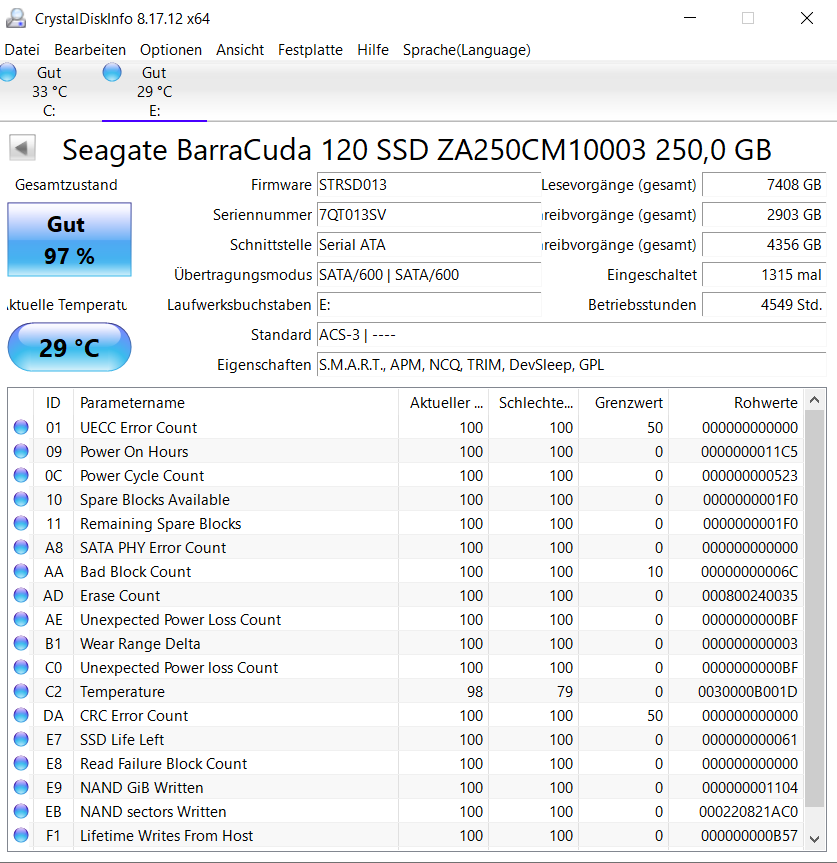
Task: Go to previous disk with left arrow
Action: [23, 148]
